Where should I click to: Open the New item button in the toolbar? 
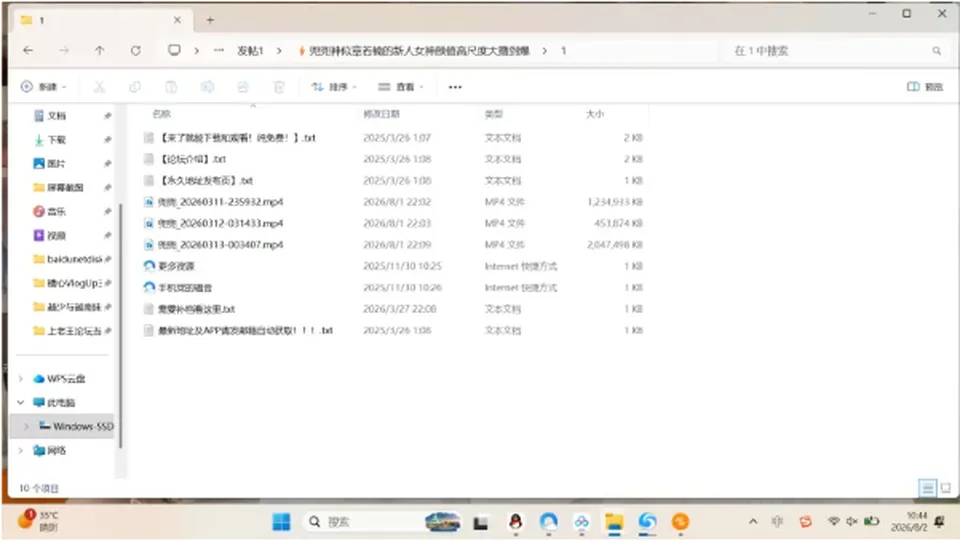pyautogui.click(x=43, y=87)
